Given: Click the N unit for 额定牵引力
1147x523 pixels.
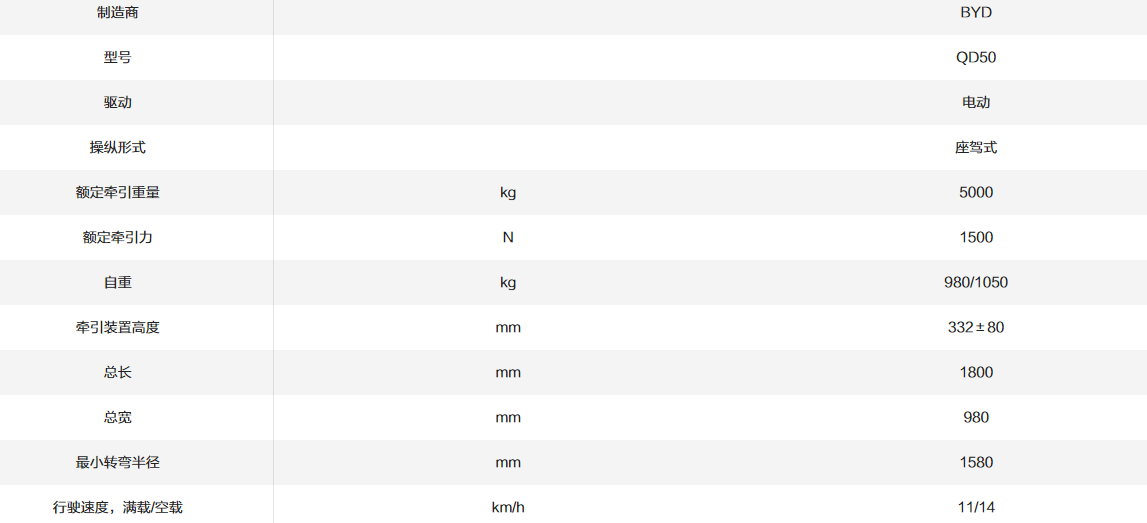Looking at the screenshot, I should point(508,237).
